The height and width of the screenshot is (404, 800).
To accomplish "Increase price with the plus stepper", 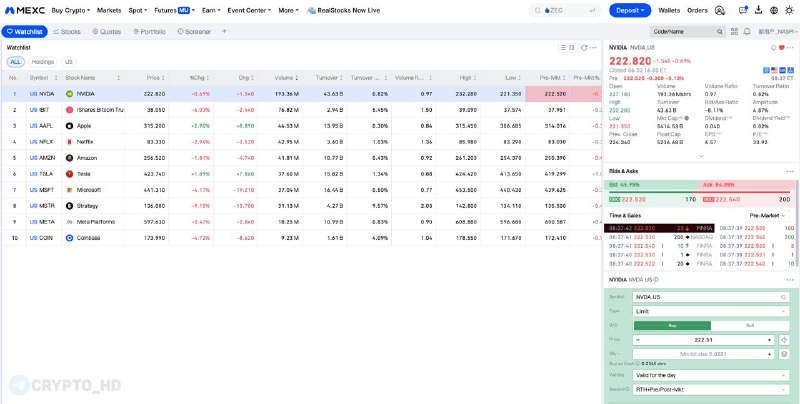I will [770, 340].
